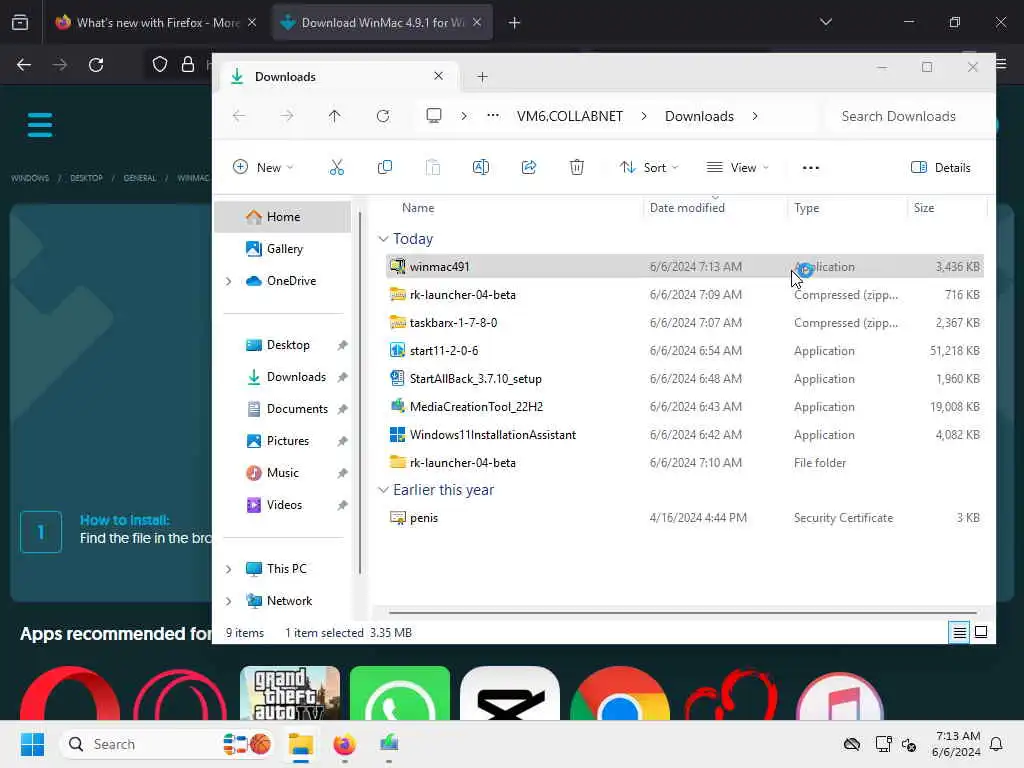Refresh the Downloads folder view
Viewport: 1024px width, 768px height.
point(383,116)
